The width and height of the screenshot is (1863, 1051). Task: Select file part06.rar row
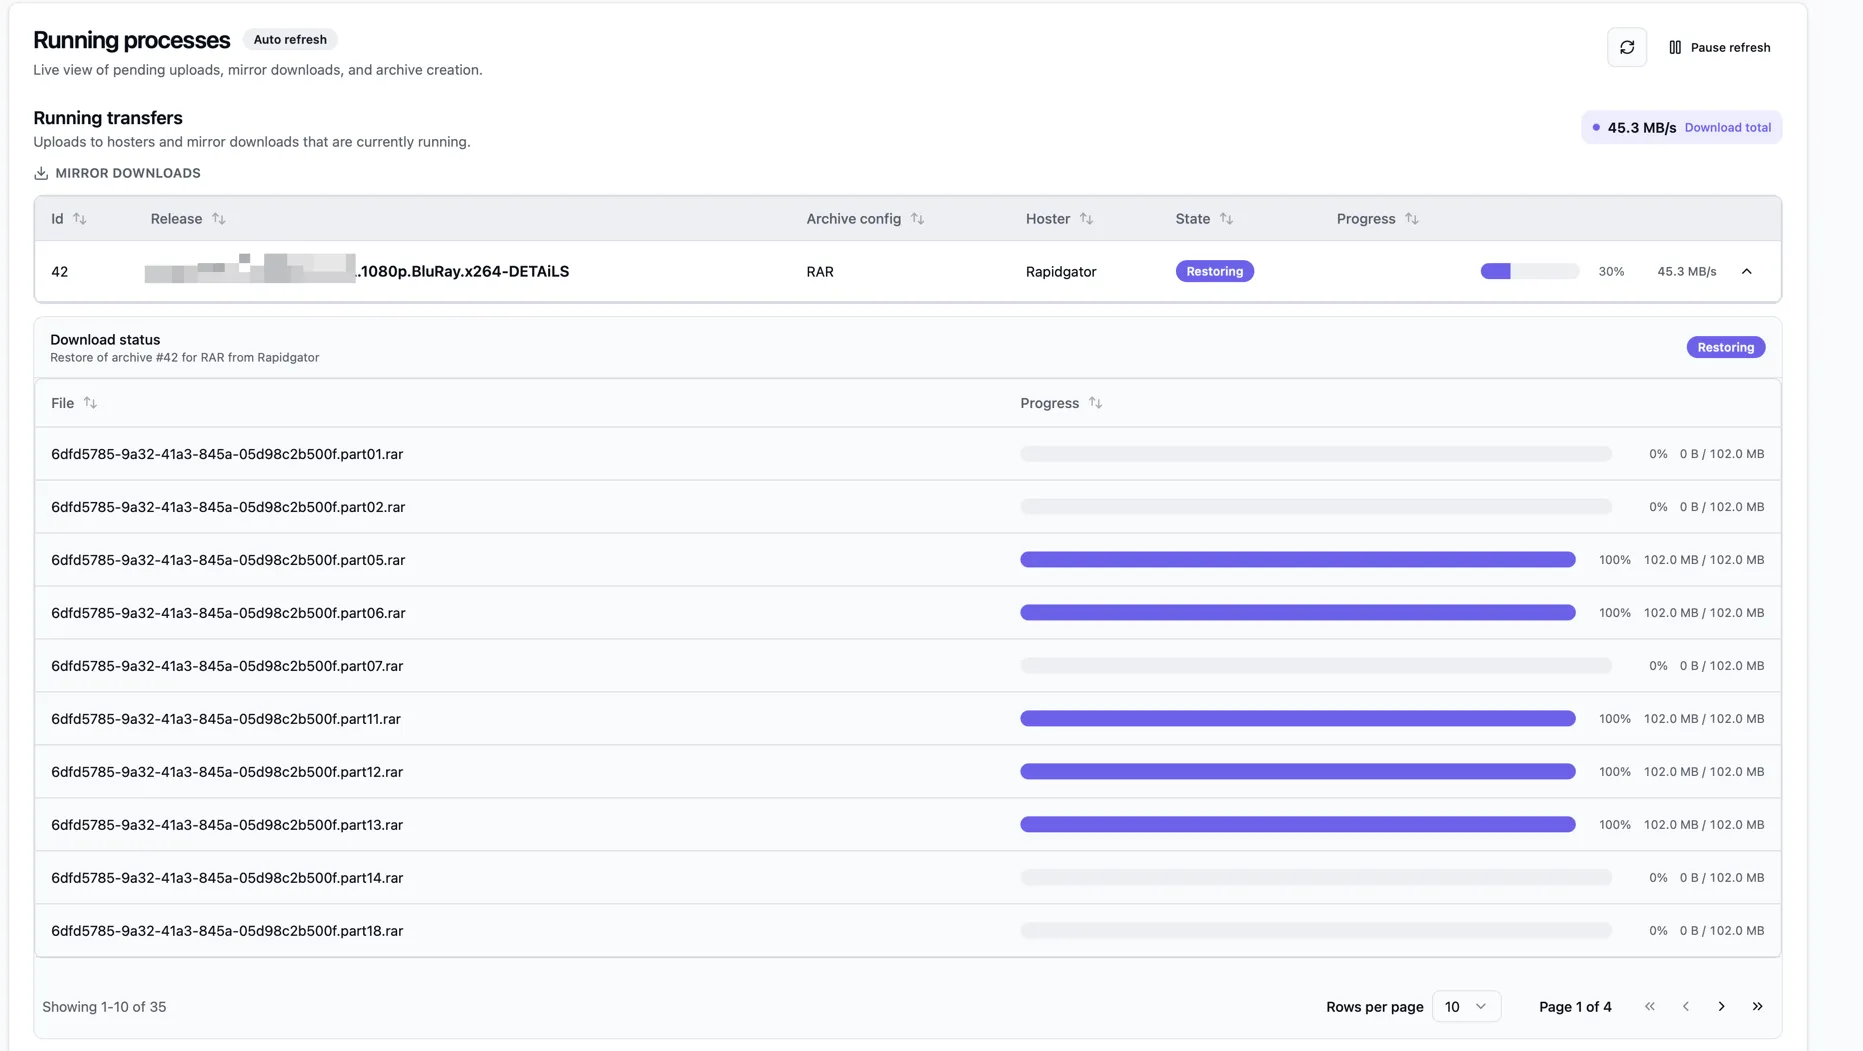click(907, 613)
